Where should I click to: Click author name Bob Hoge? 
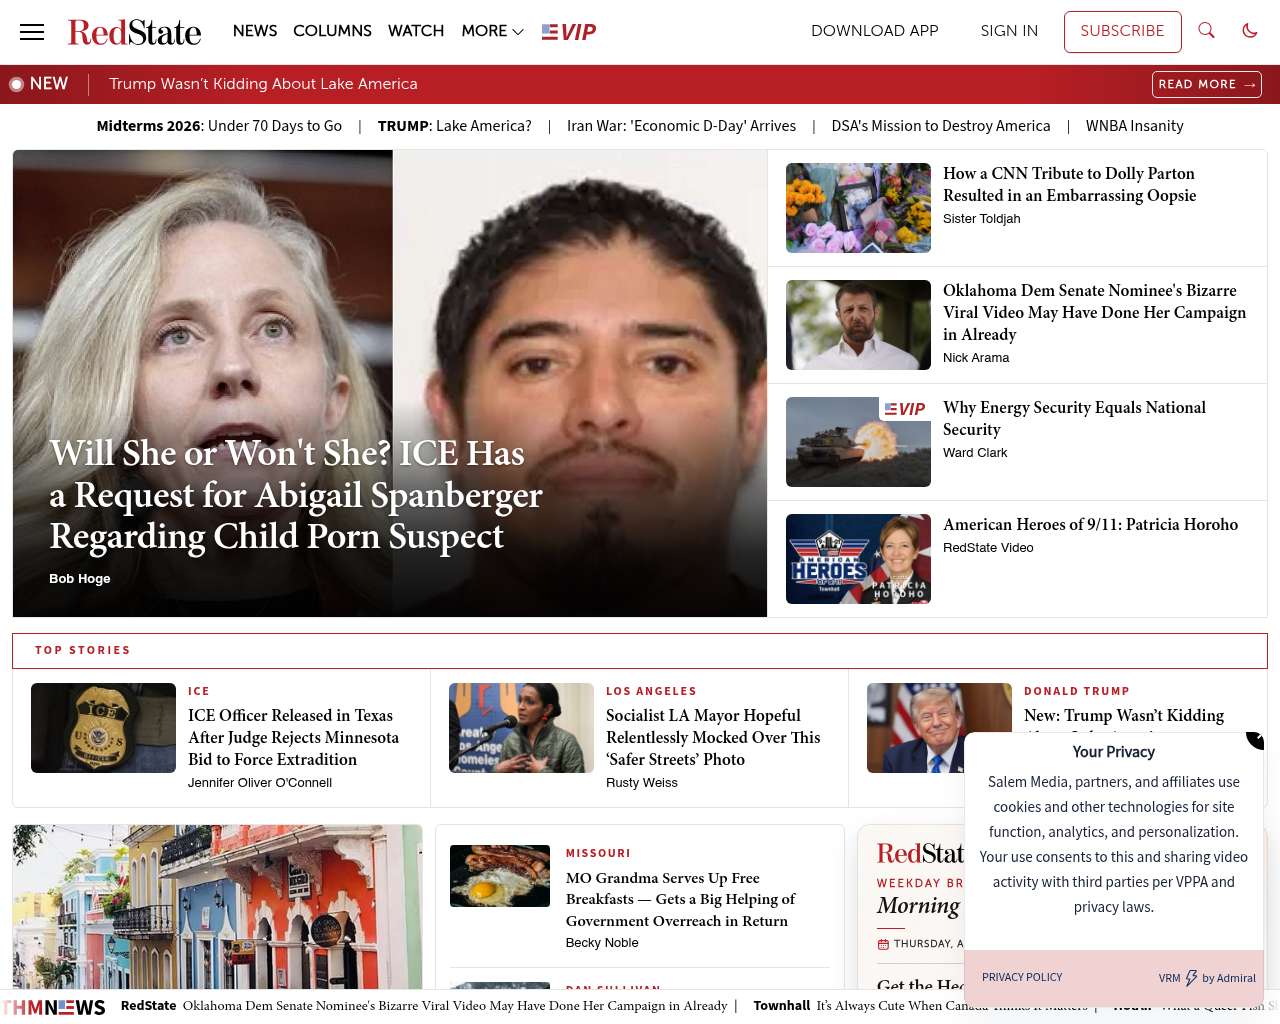point(80,579)
